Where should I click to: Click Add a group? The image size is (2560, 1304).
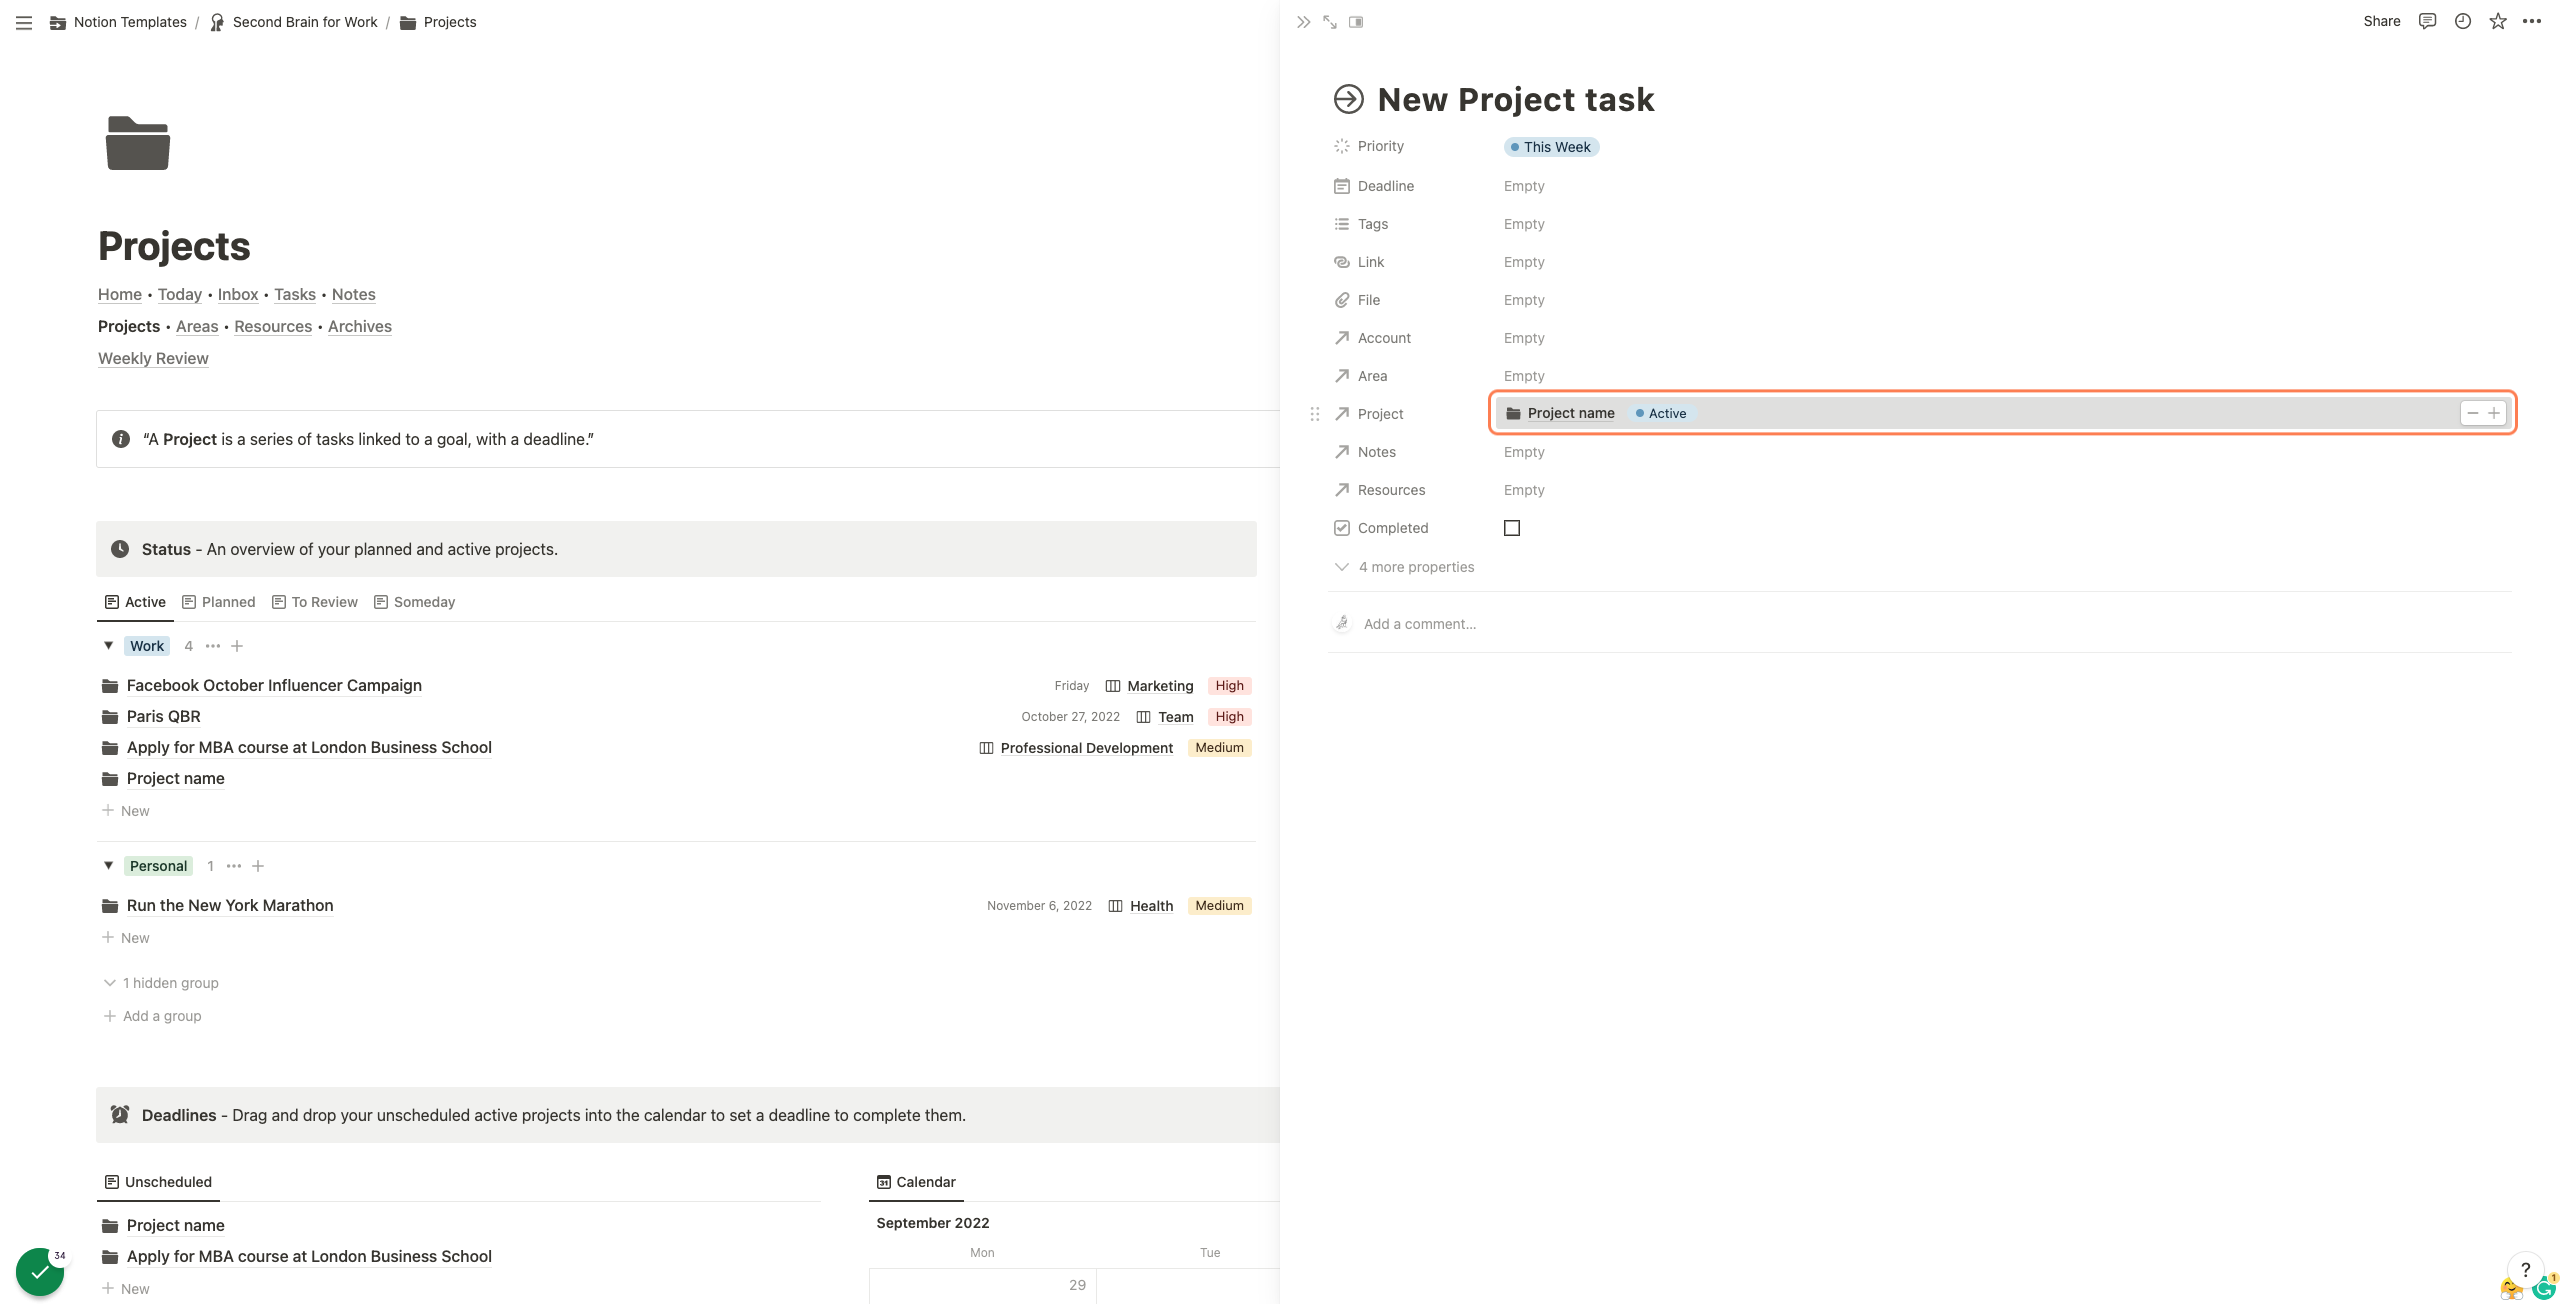click(152, 1016)
